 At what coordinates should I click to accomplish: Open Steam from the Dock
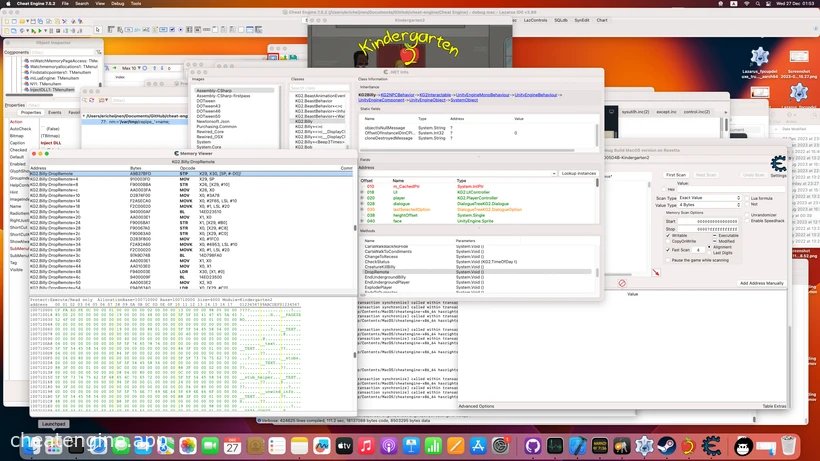pyautogui.click(x=666, y=446)
